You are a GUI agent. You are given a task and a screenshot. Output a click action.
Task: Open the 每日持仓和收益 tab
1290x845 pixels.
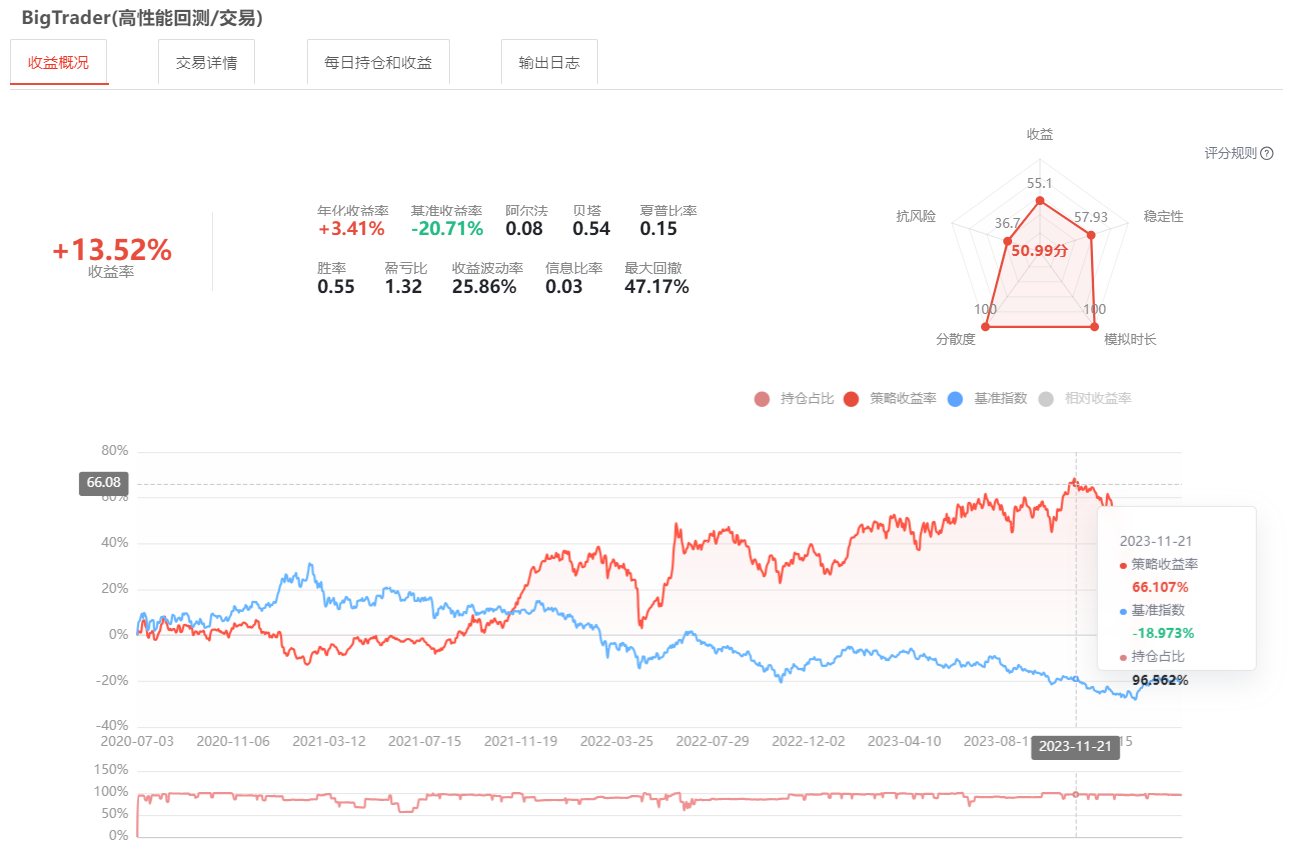[x=378, y=62]
